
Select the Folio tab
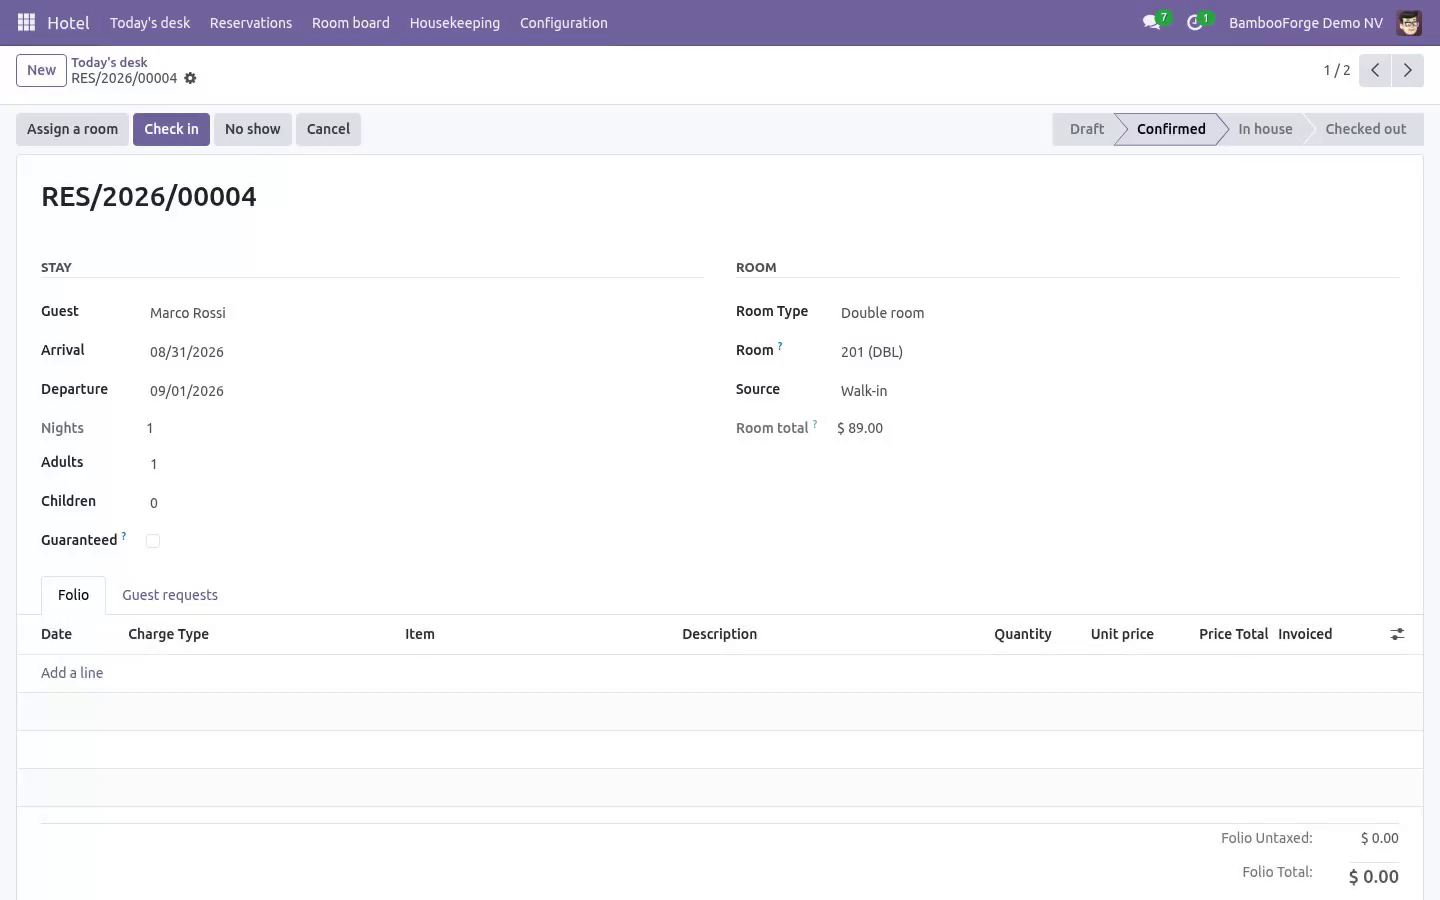pyautogui.click(x=73, y=595)
